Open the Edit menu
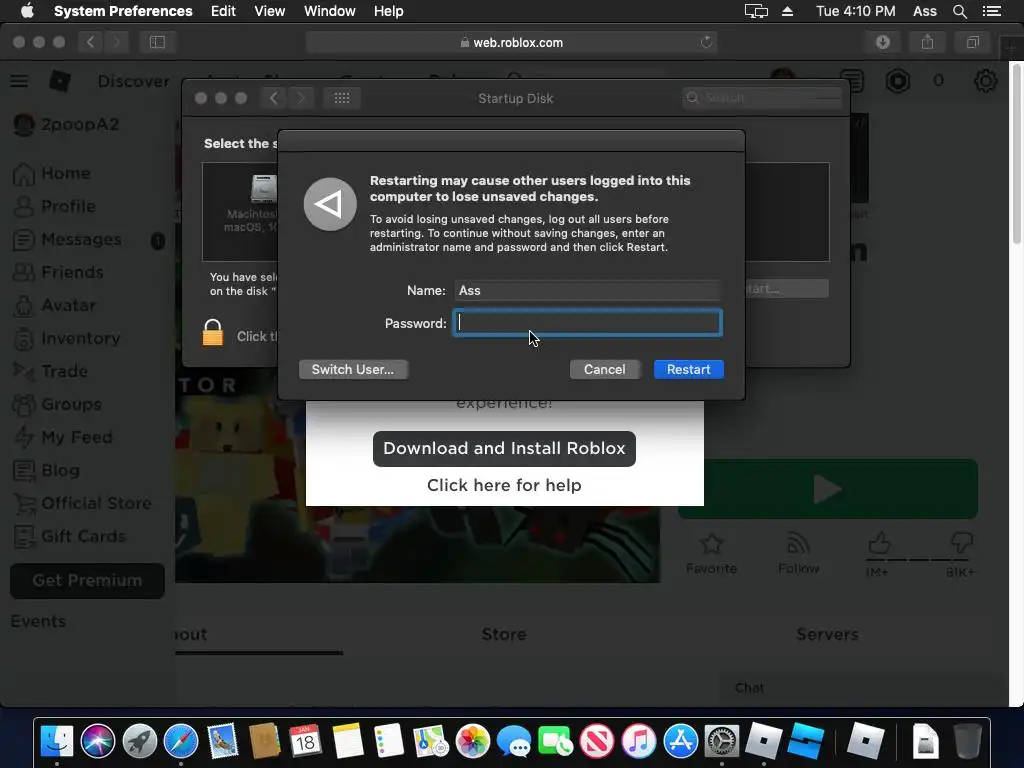 pos(223,11)
